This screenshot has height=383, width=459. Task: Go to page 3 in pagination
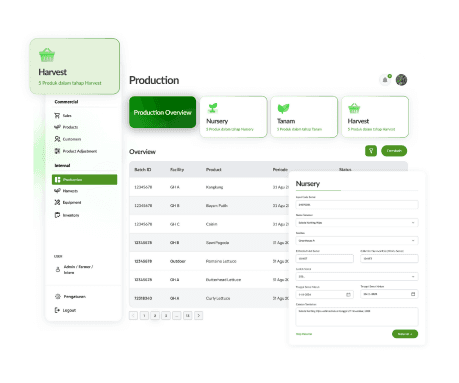pyautogui.click(x=166, y=315)
